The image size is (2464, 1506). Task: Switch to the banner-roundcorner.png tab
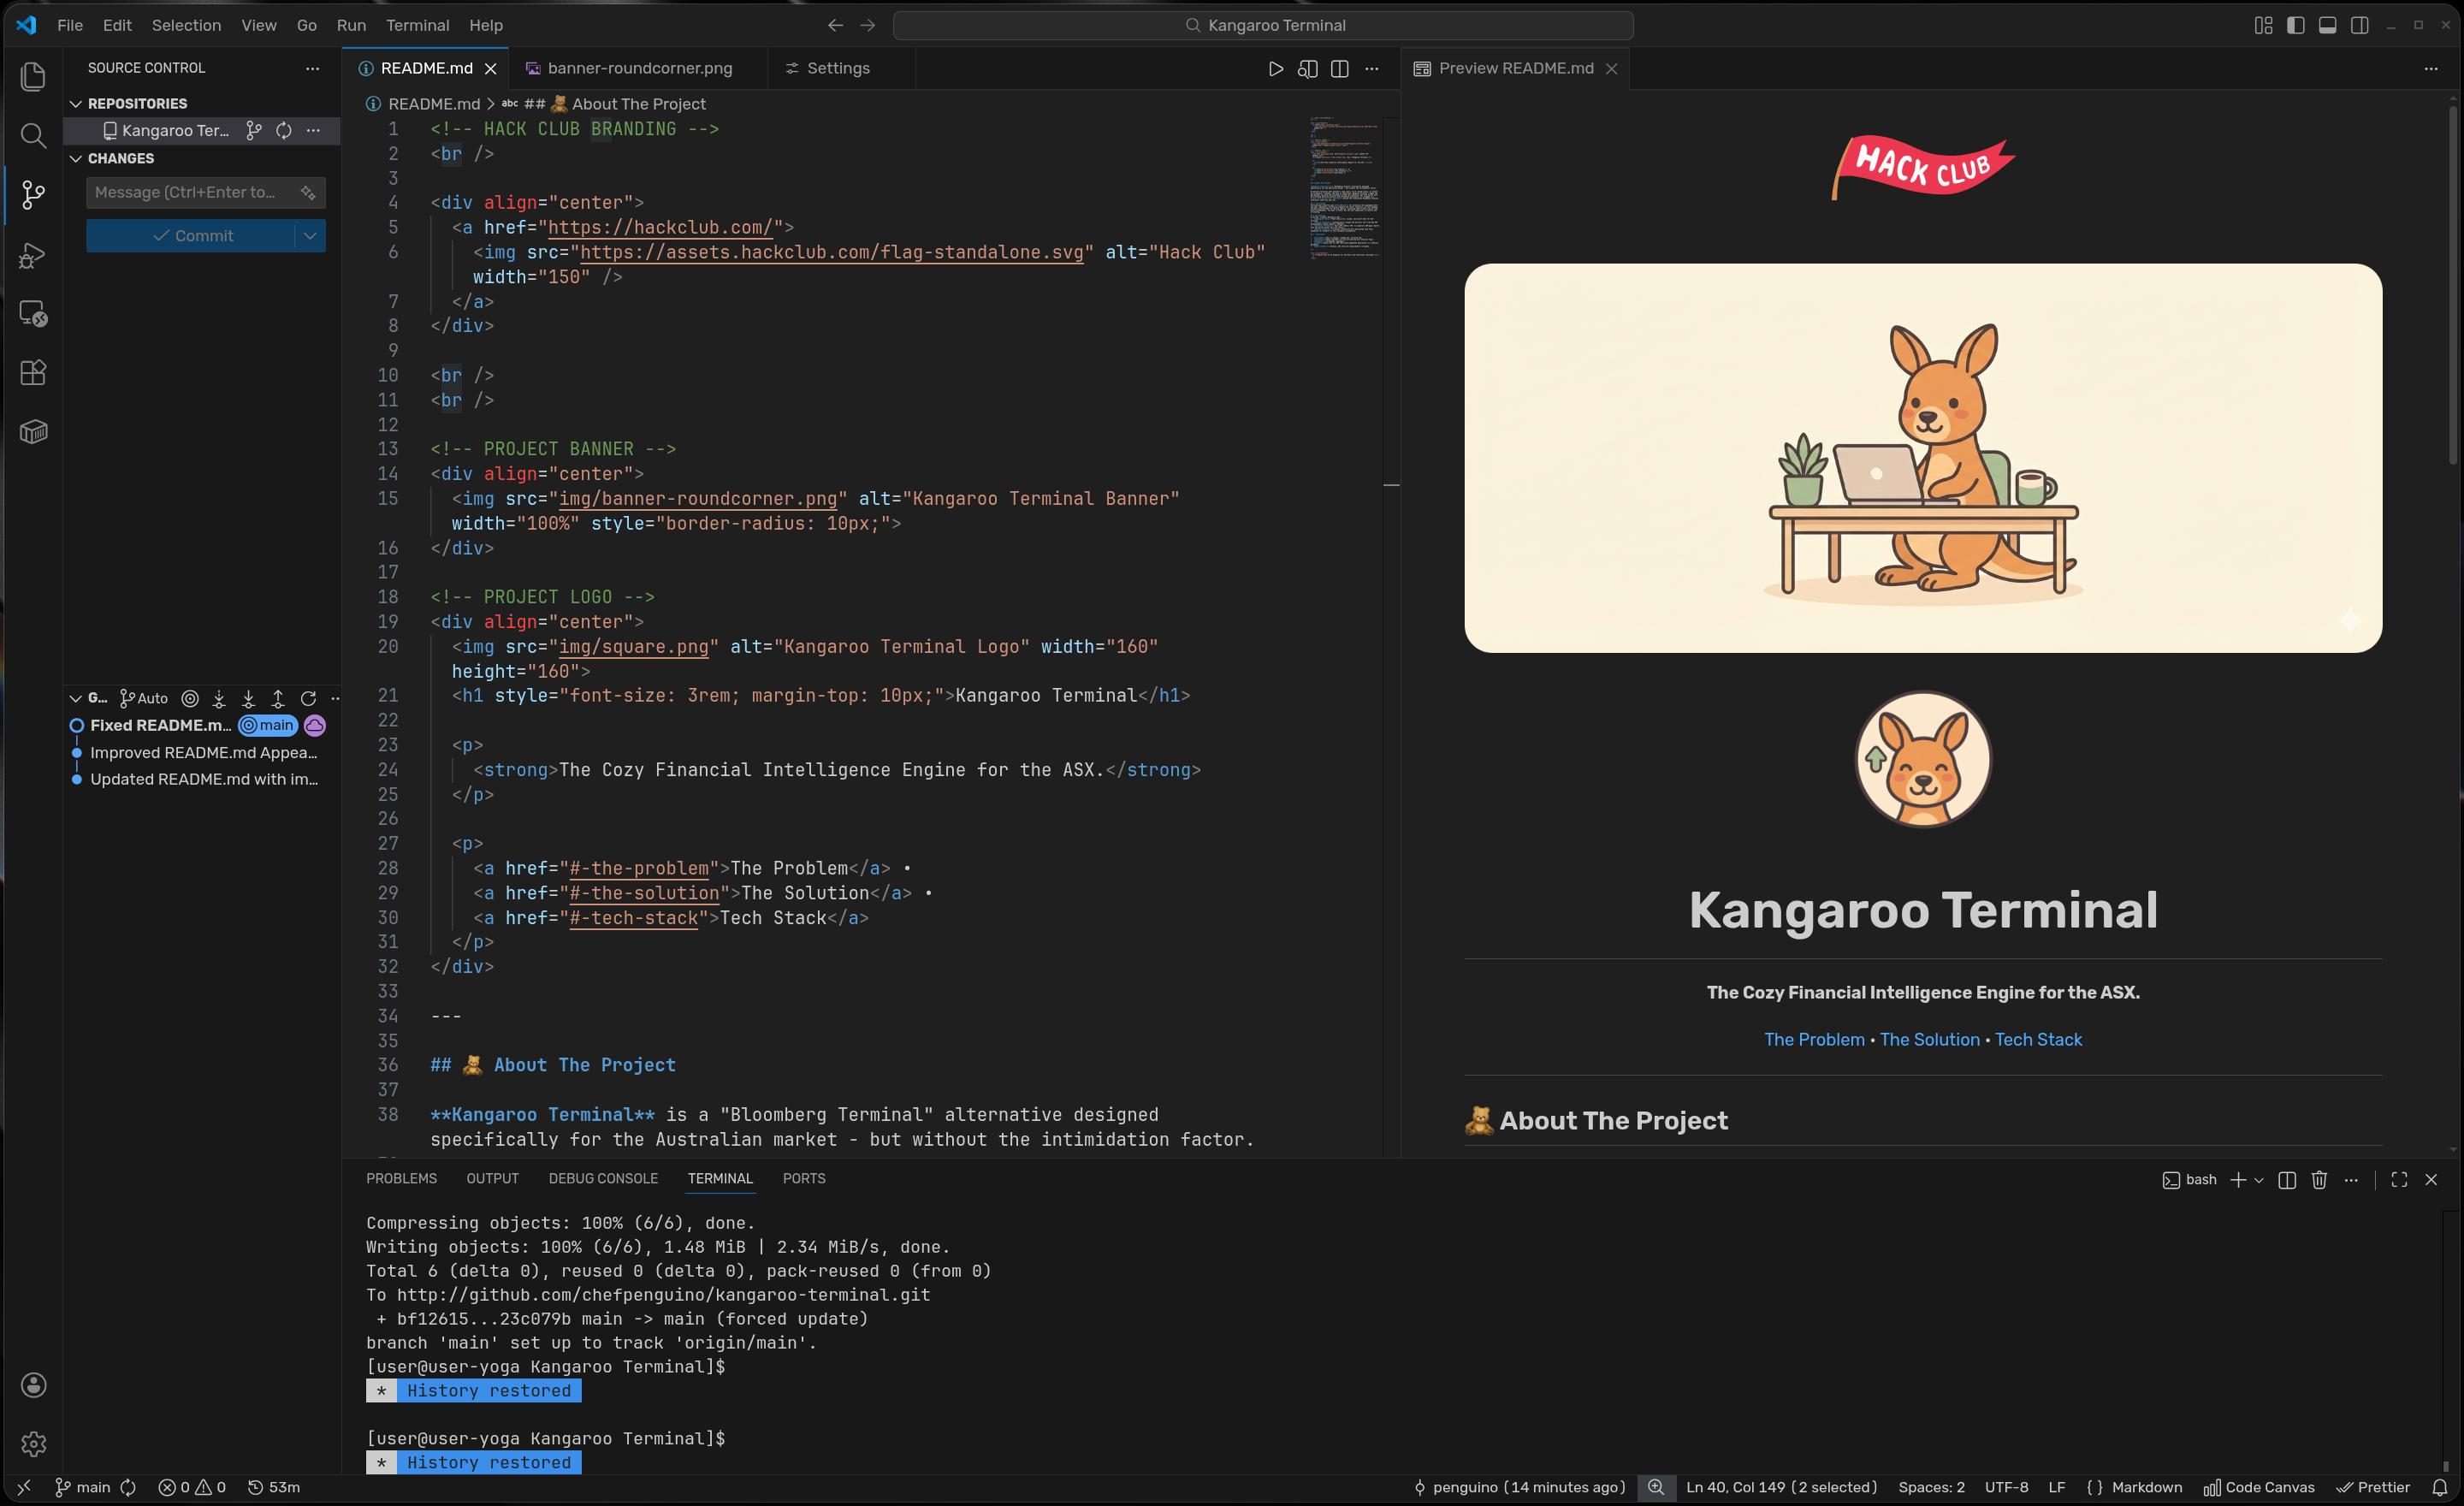pos(638,68)
